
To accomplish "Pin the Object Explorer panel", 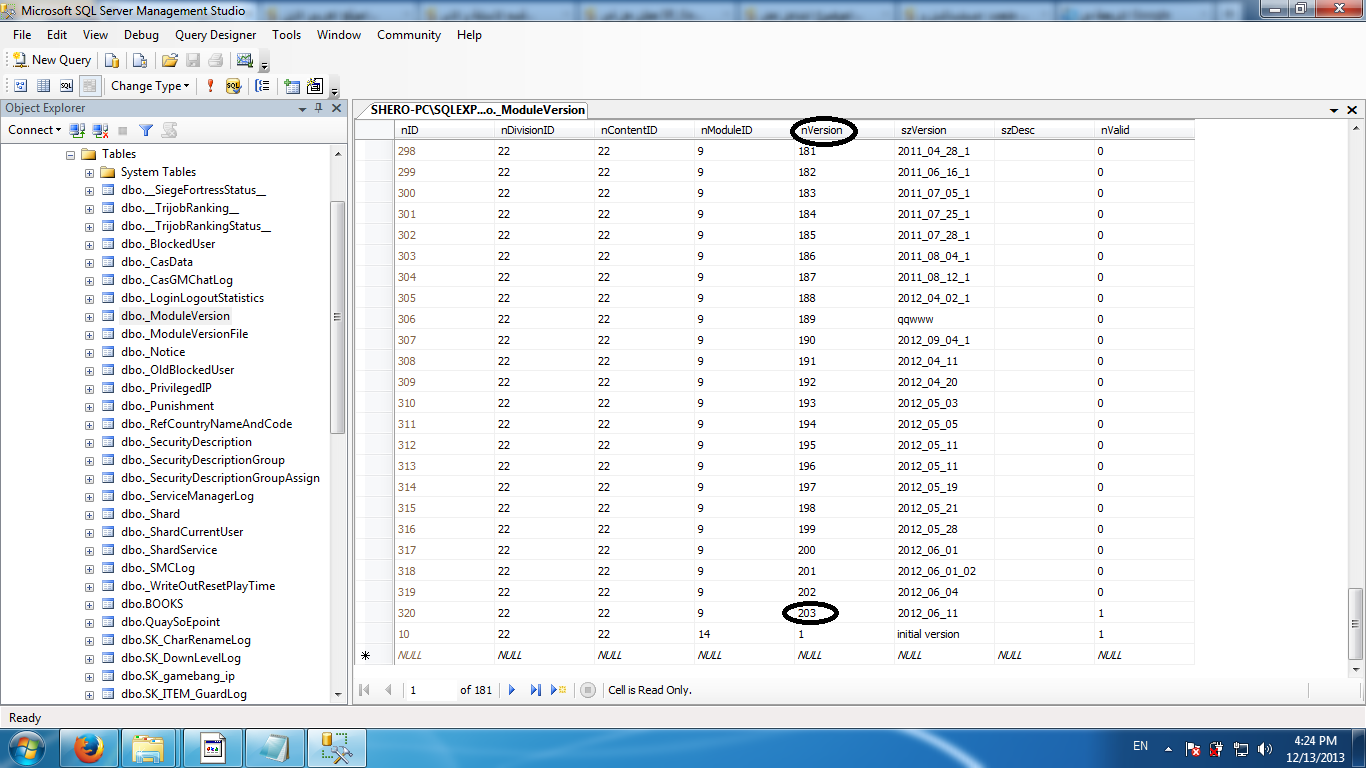I will point(319,108).
